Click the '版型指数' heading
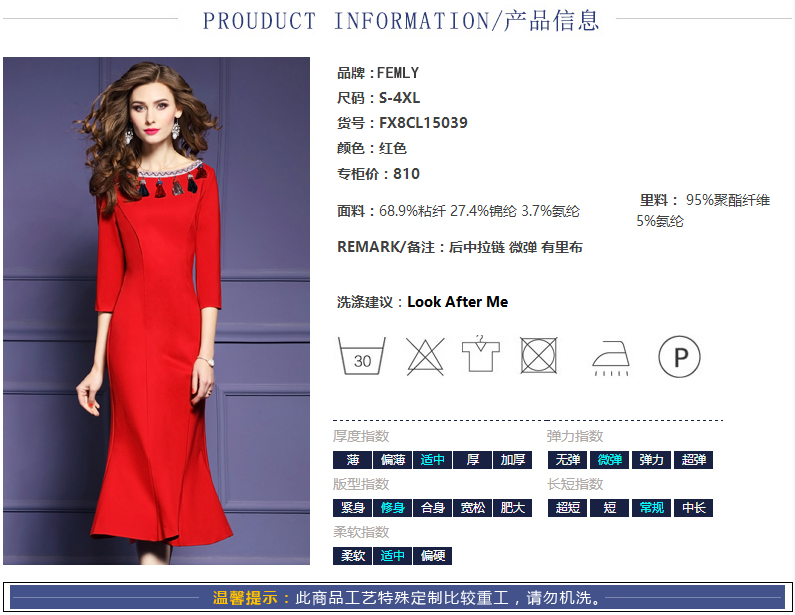795x615 pixels. [361, 484]
